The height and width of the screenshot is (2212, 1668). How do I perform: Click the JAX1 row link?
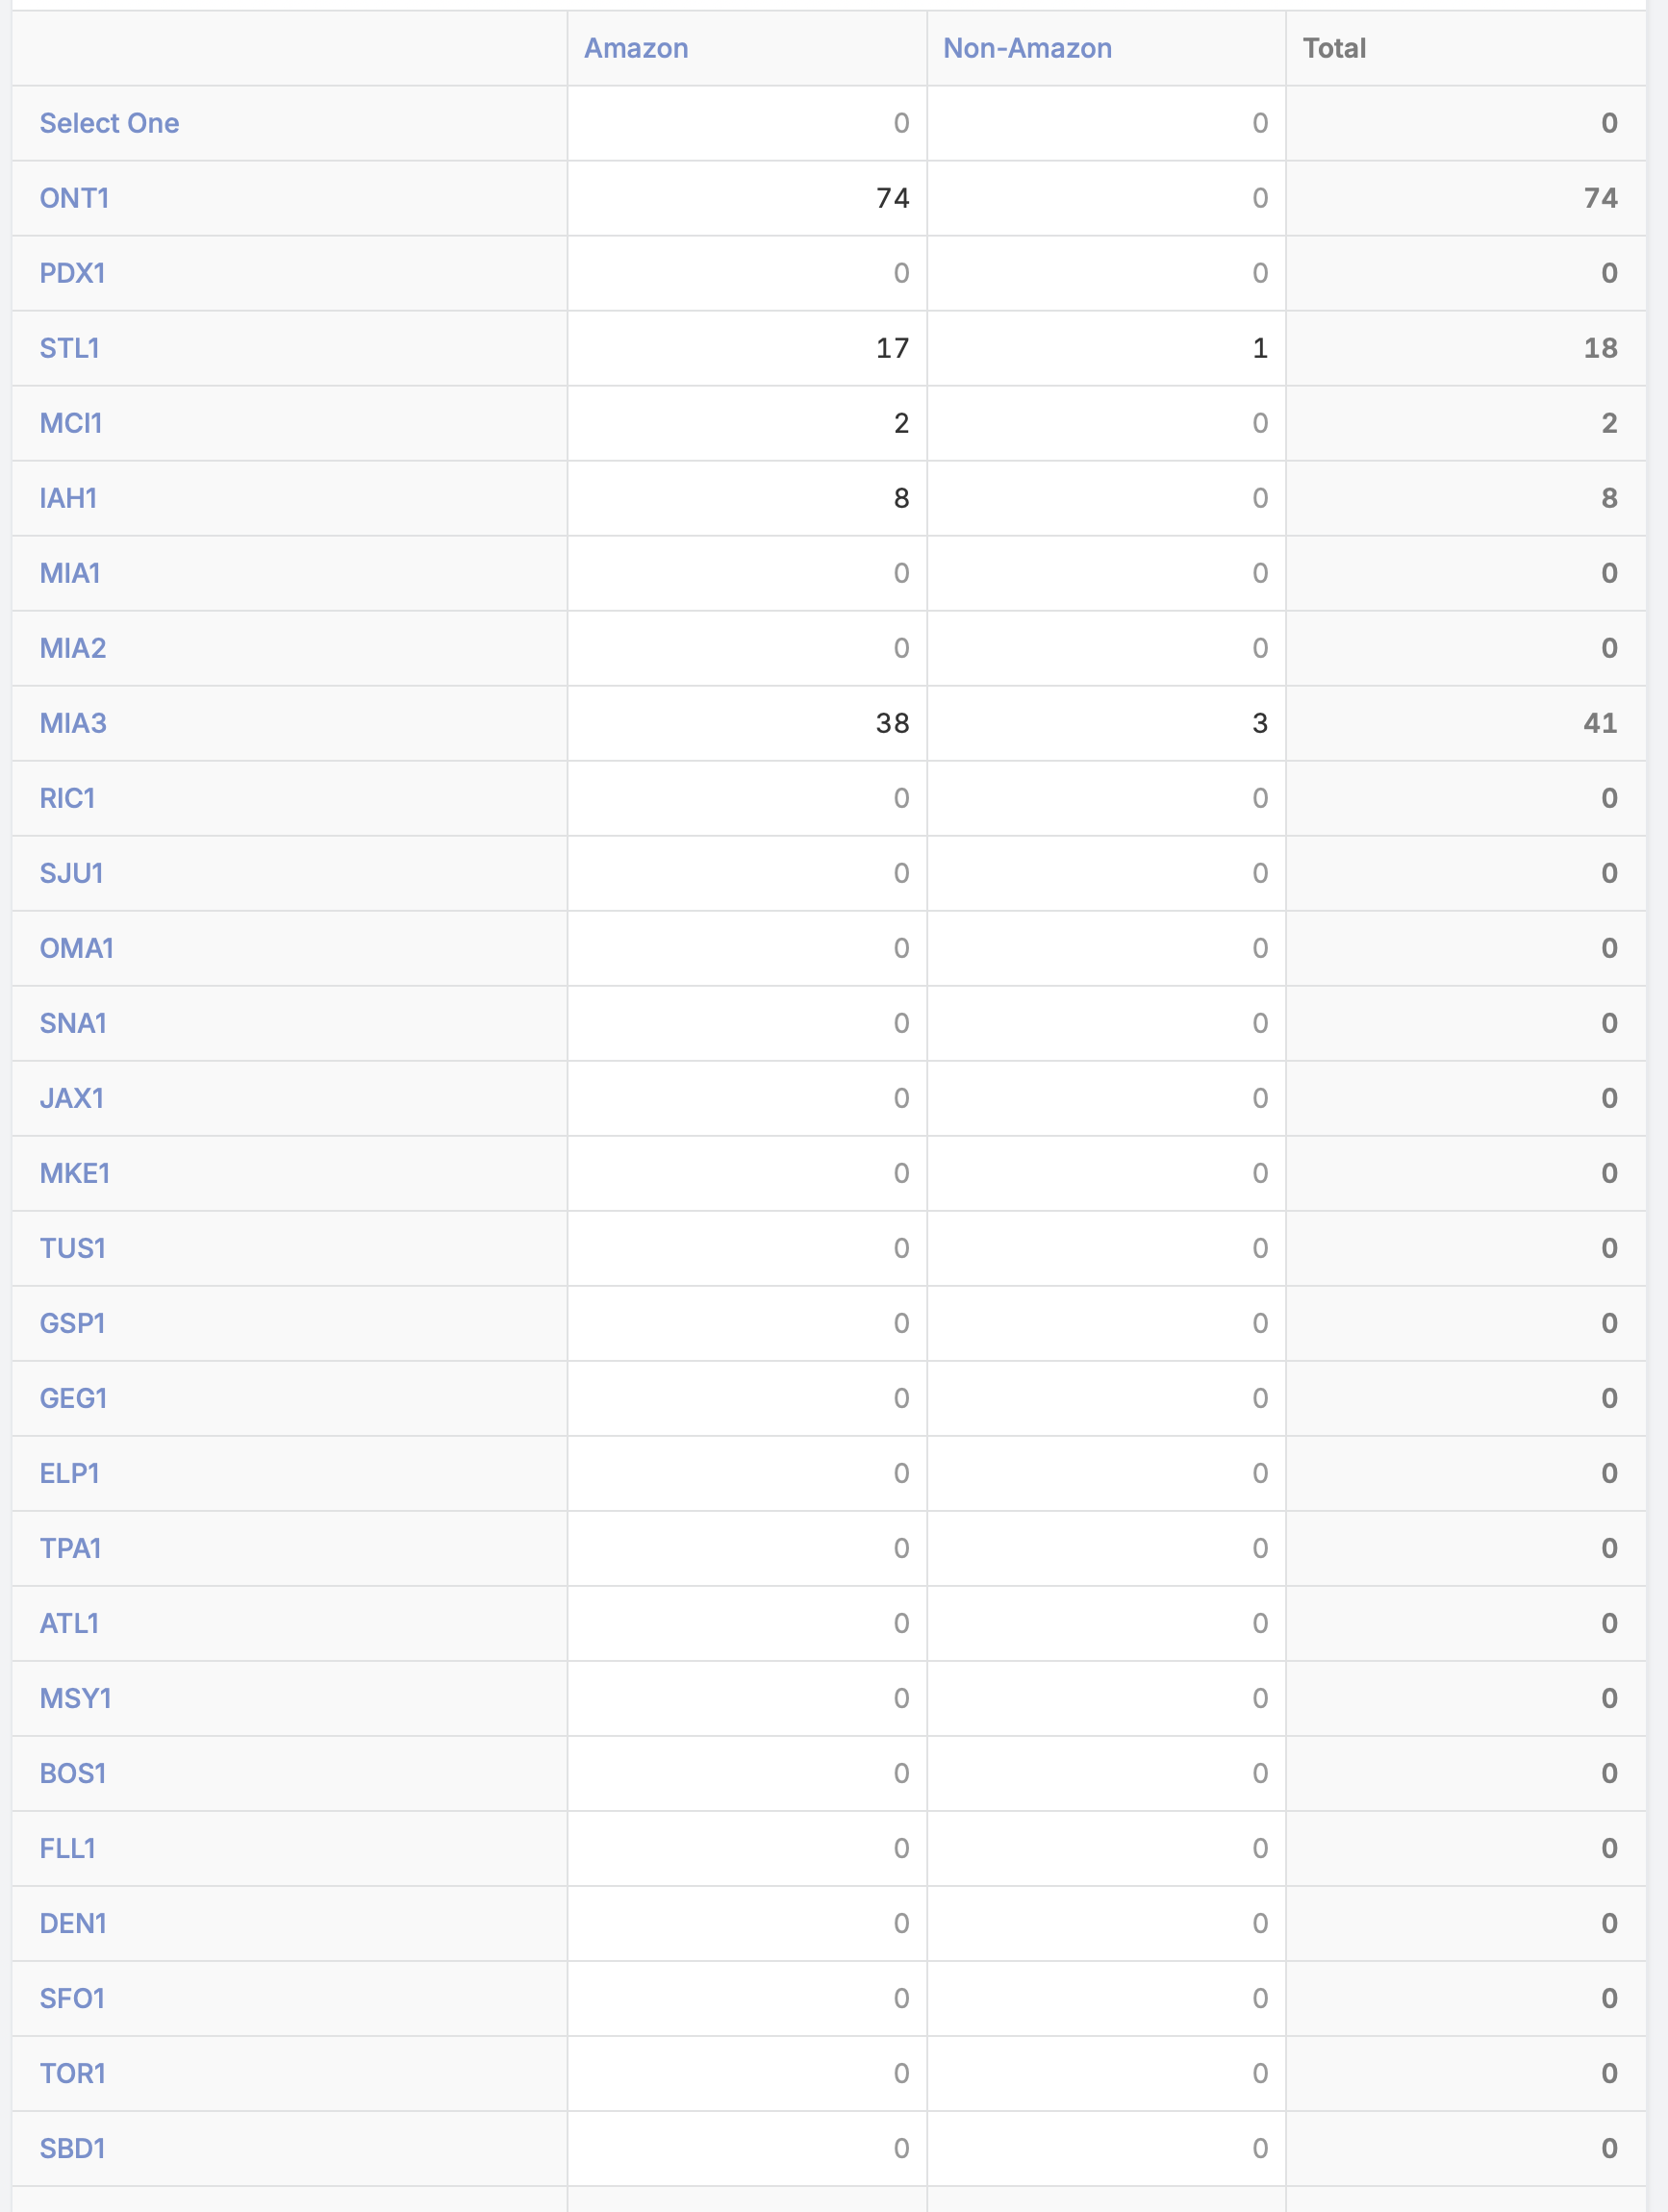point(71,1098)
